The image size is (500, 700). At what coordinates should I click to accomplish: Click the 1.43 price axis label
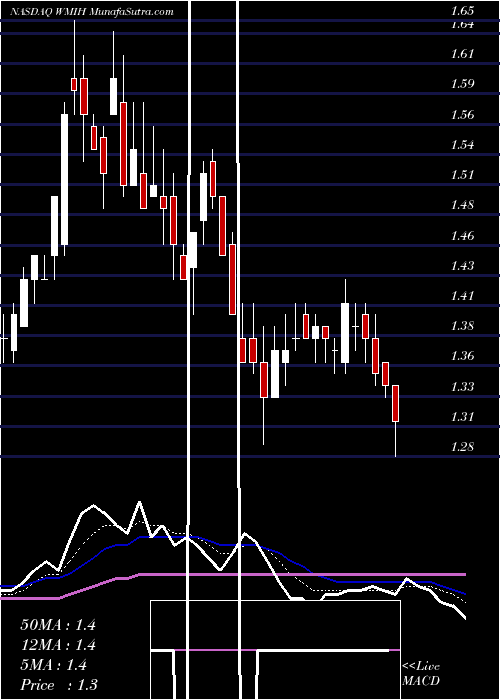pos(462,266)
